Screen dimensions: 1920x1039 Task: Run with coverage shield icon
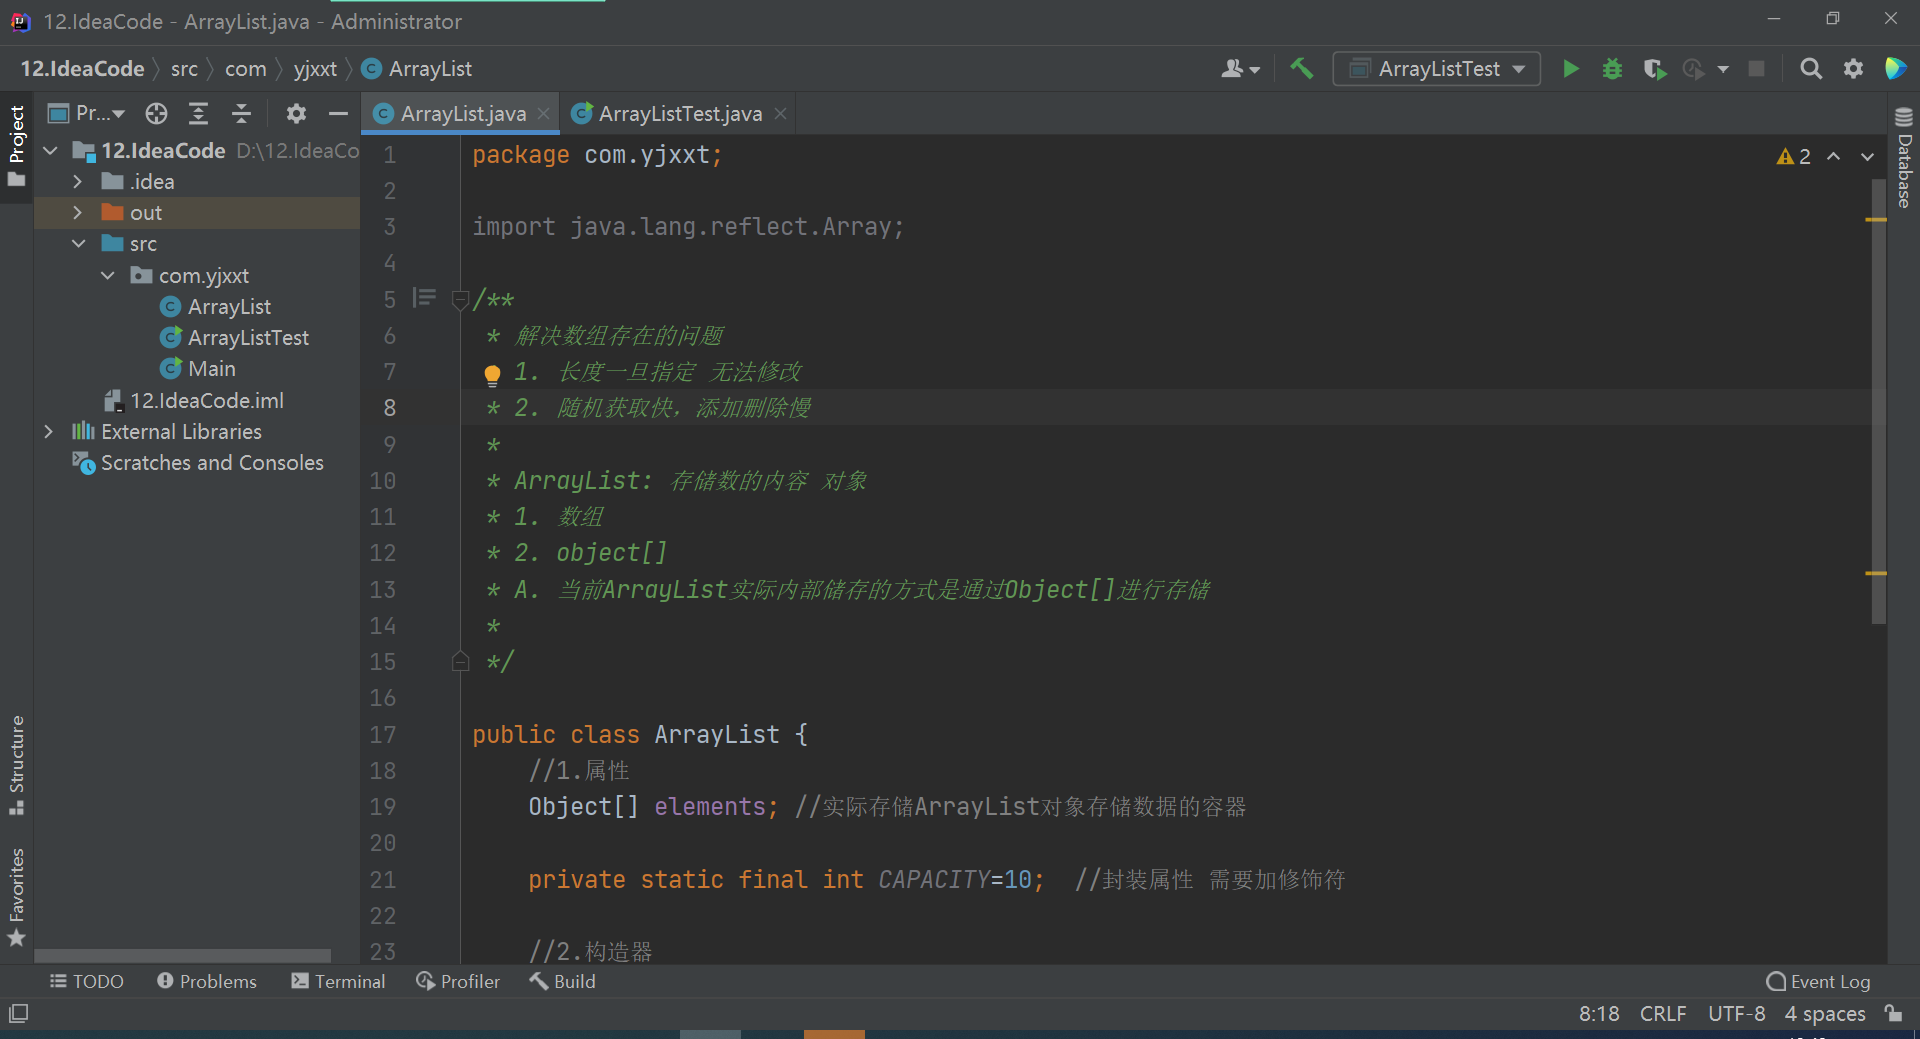coord(1654,69)
